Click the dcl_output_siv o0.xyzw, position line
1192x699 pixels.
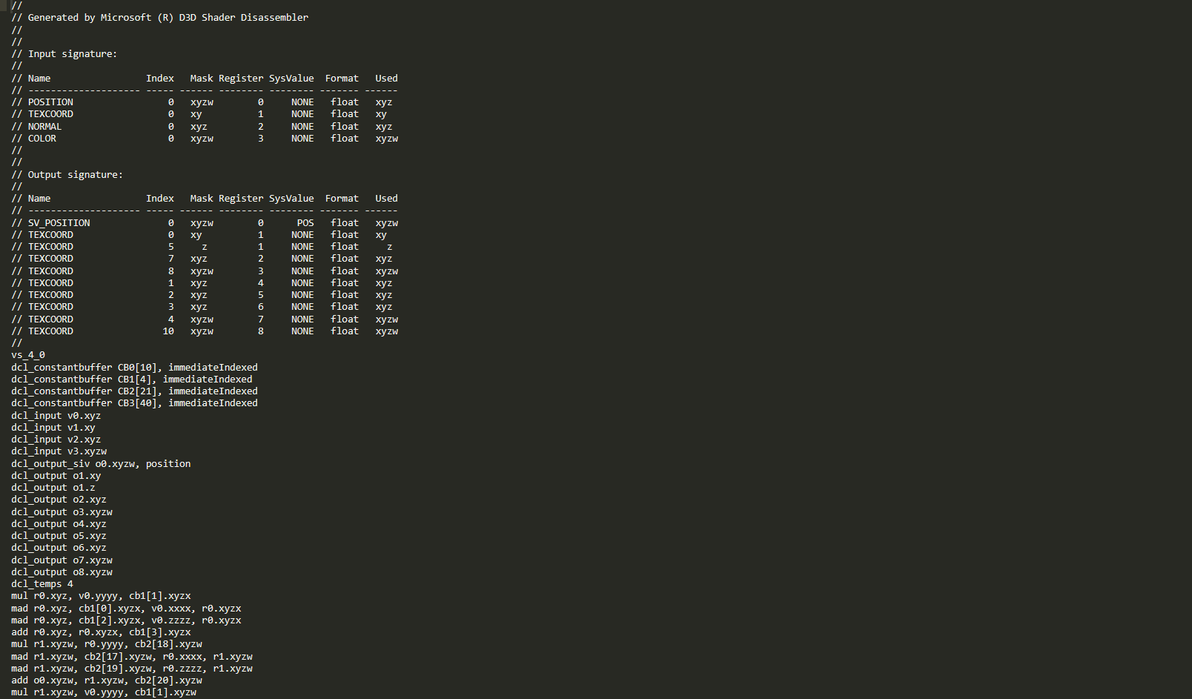101,464
